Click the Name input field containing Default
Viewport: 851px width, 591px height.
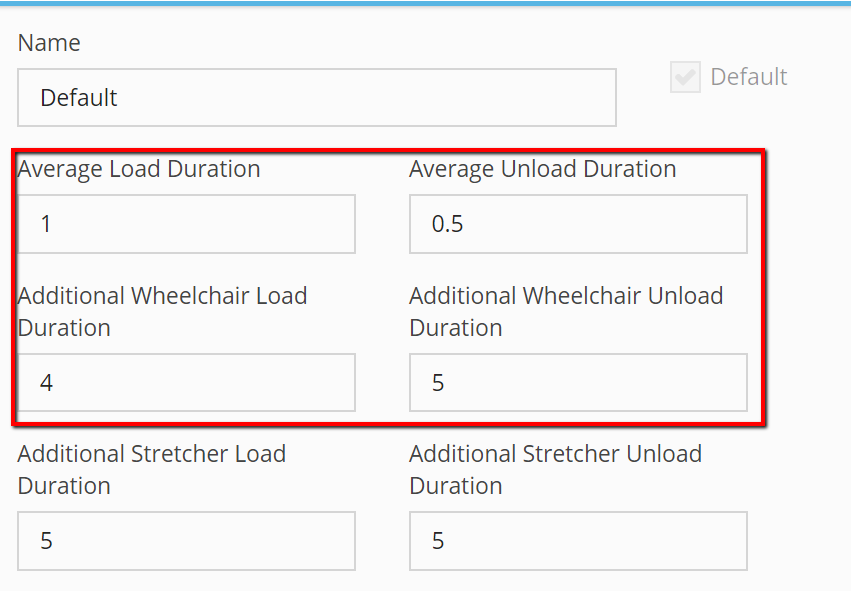[317, 98]
